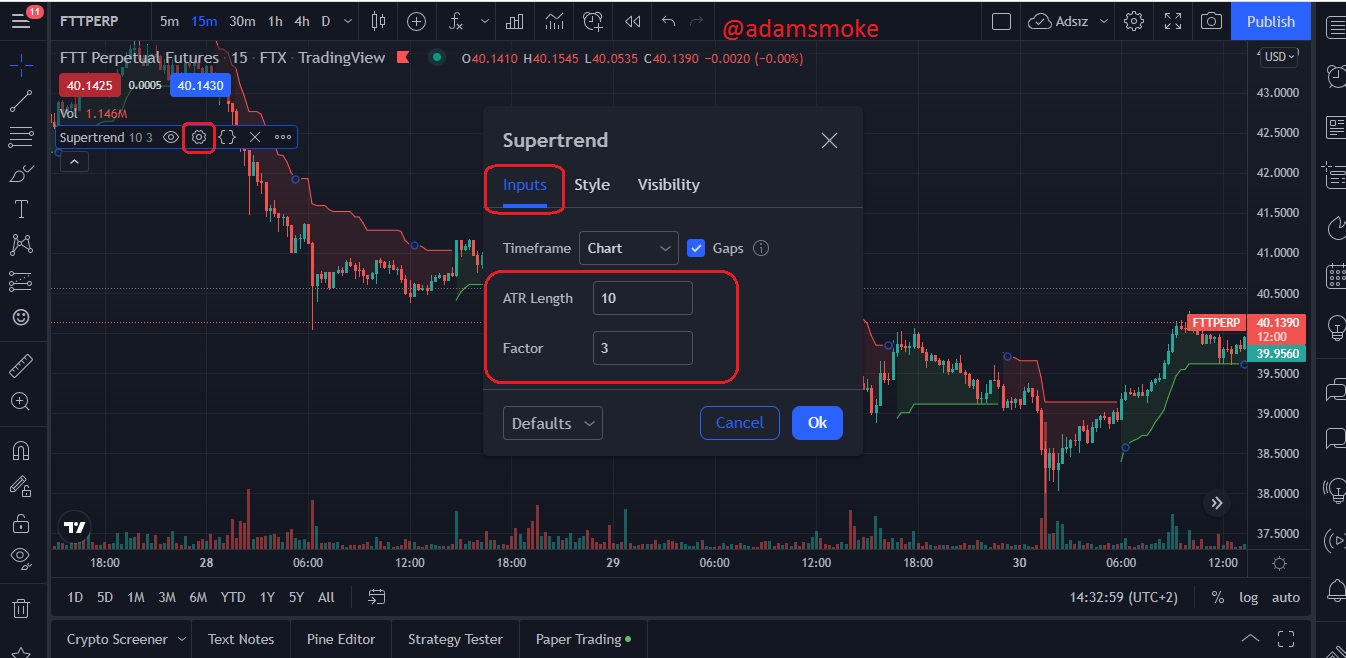Take a chart snapshot with camera icon
1346x658 pixels.
coord(1211,21)
